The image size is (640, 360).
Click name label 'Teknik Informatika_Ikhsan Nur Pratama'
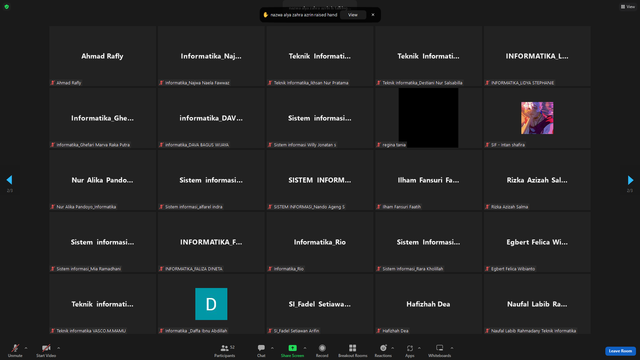tap(311, 83)
